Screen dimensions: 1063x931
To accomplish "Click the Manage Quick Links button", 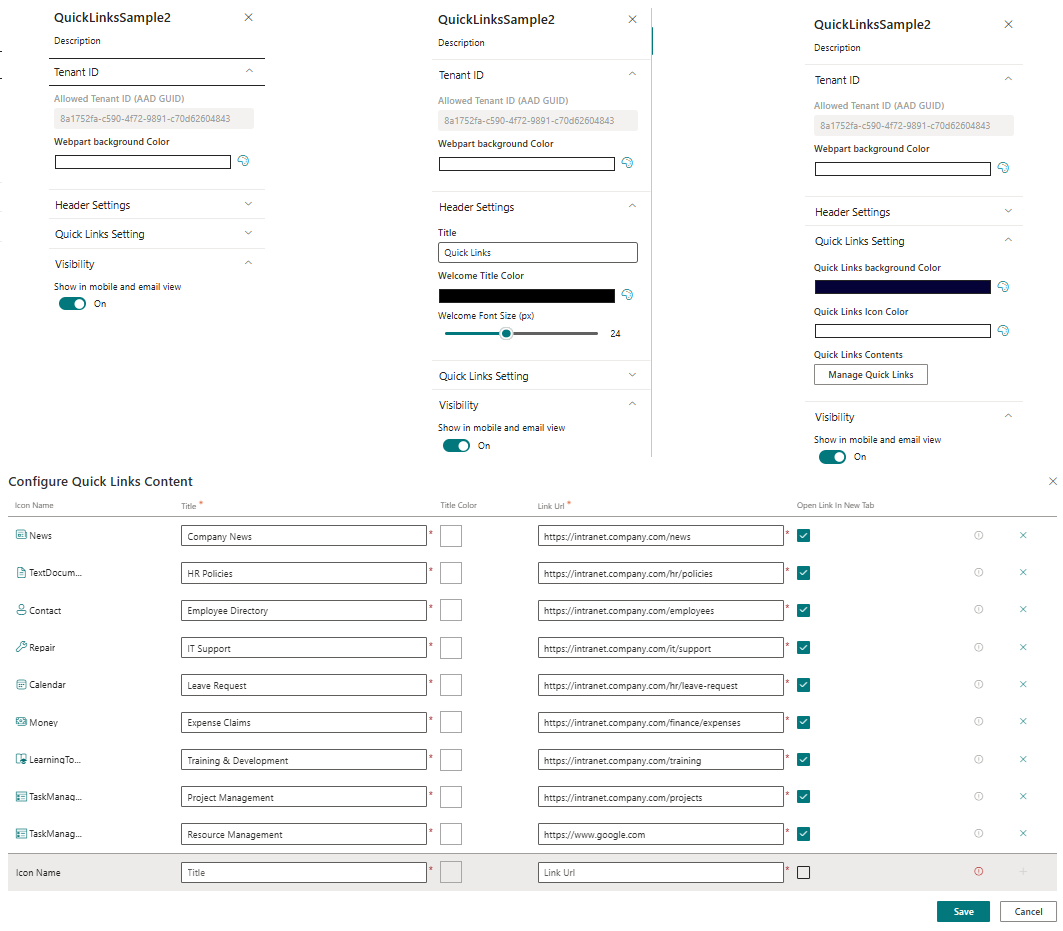I will coord(870,374).
